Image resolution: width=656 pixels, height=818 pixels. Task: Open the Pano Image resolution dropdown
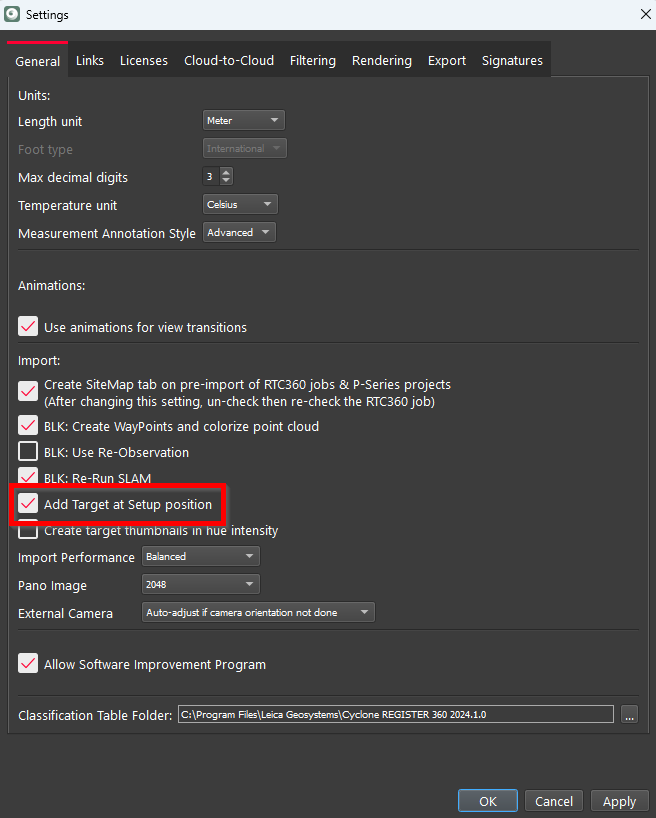point(201,585)
